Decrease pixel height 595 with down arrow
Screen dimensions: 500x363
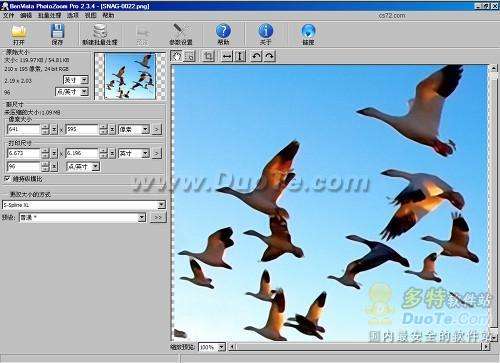[x=104, y=132]
